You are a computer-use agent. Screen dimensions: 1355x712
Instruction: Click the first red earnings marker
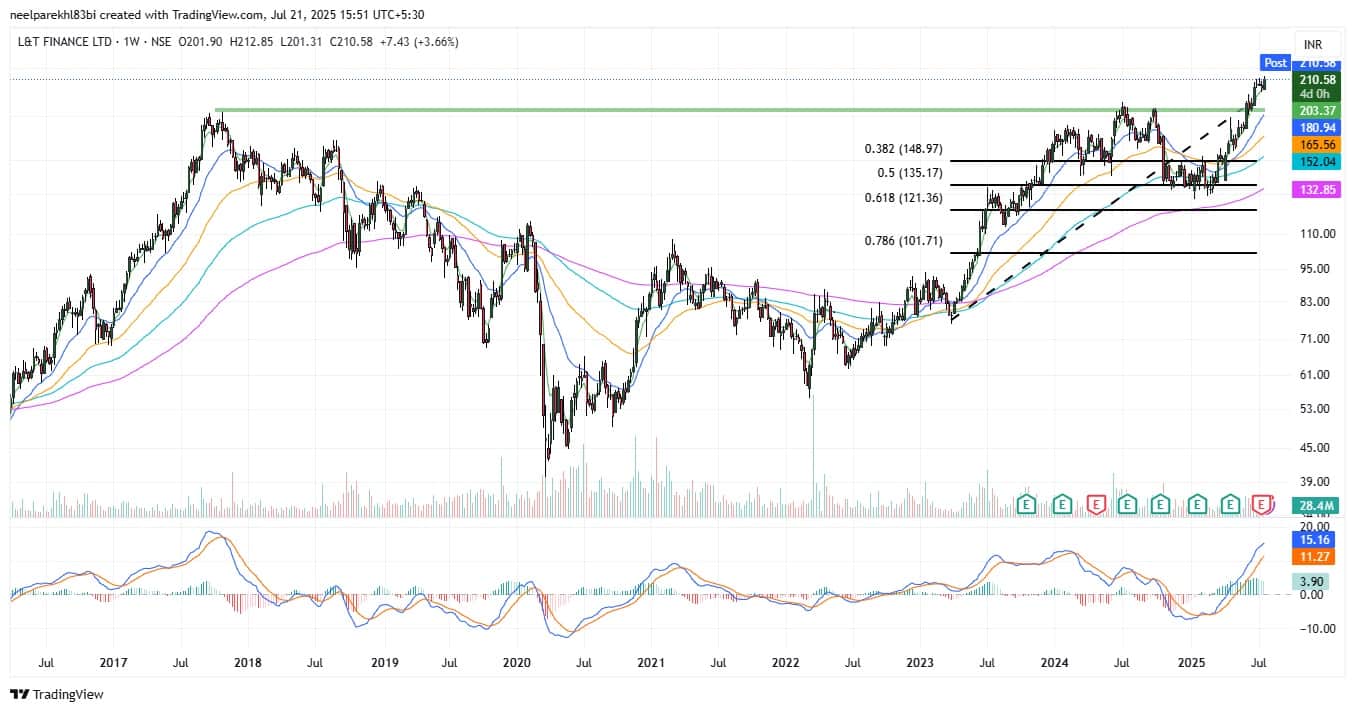(1097, 504)
